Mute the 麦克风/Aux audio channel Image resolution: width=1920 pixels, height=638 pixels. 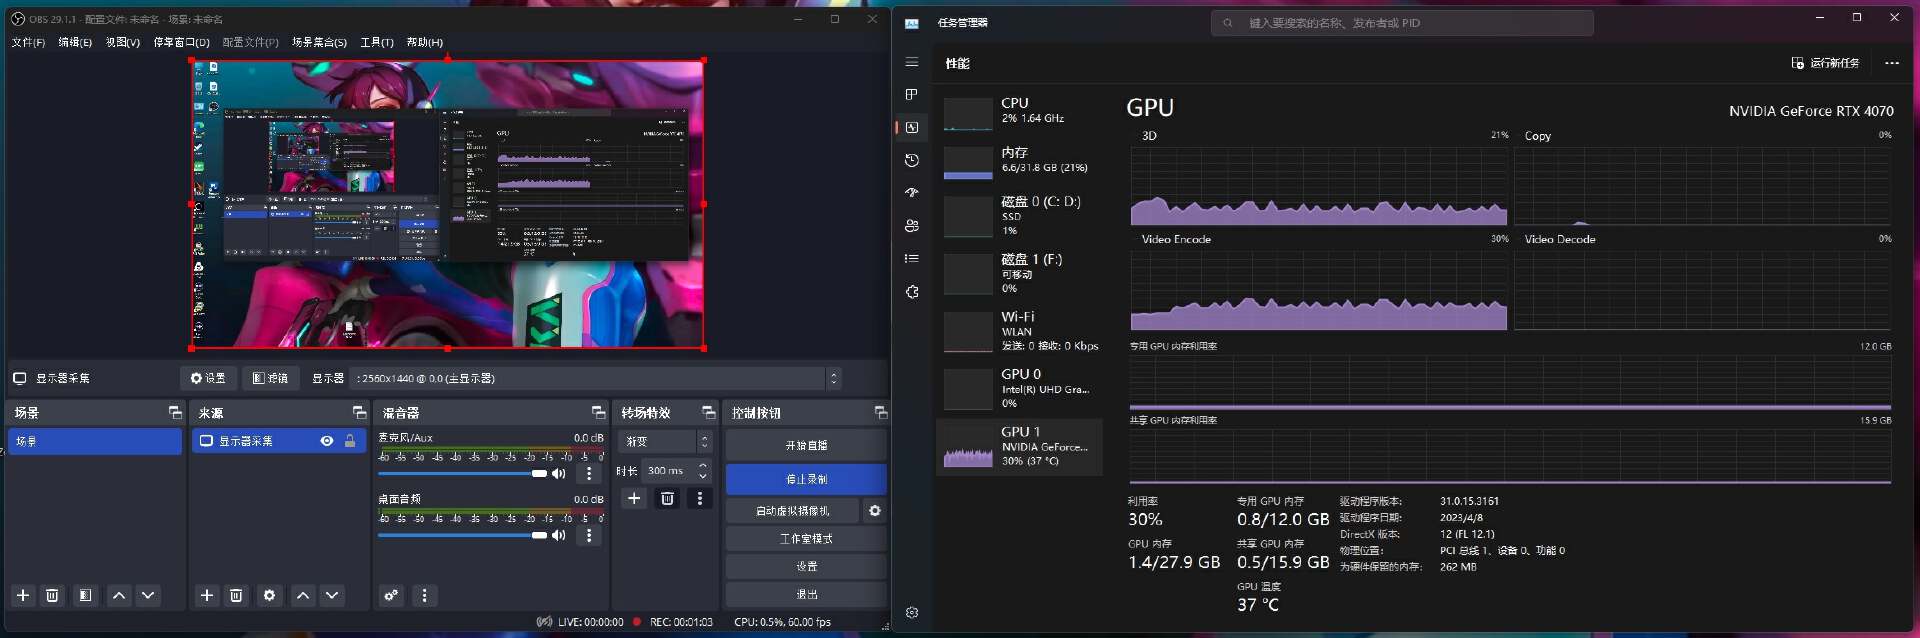click(x=559, y=473)
